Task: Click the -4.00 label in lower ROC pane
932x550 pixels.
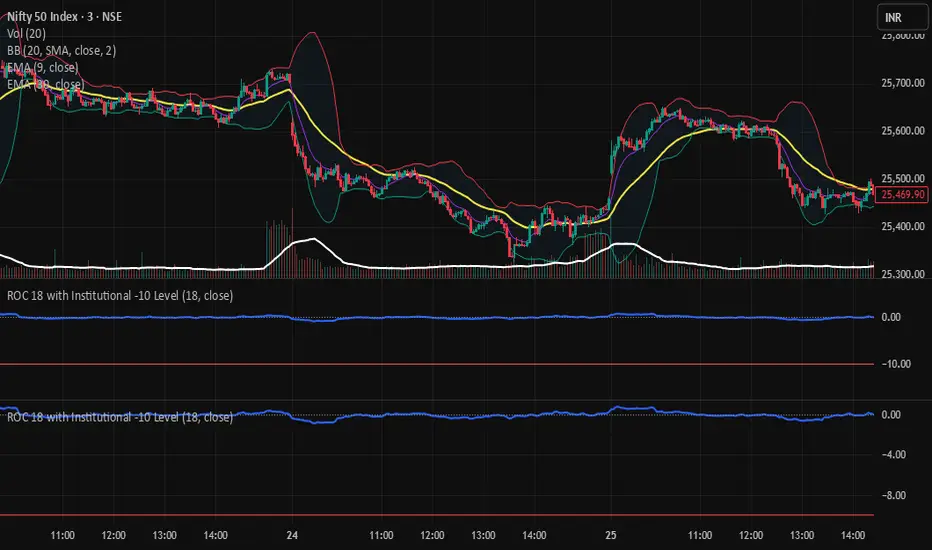Action: tap(893, 454)
